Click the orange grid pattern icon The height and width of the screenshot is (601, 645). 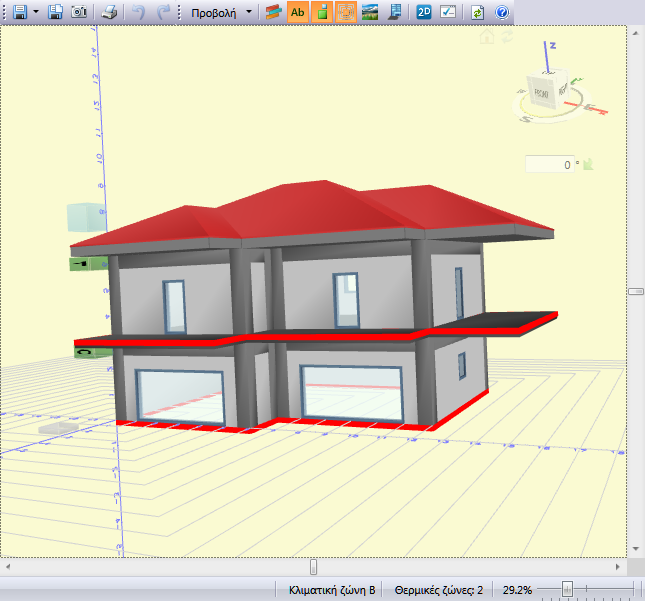coord(346,12)
